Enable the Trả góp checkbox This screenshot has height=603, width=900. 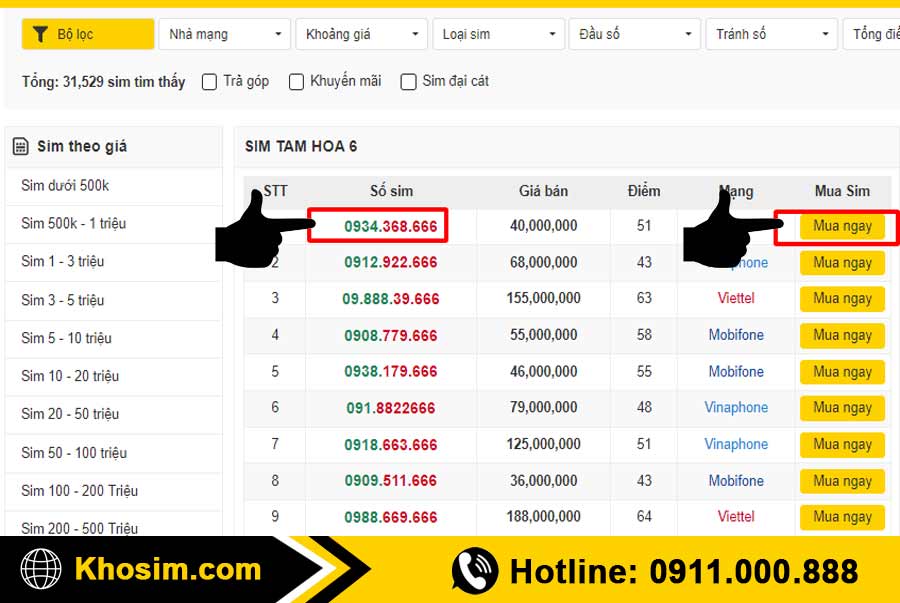209,82
